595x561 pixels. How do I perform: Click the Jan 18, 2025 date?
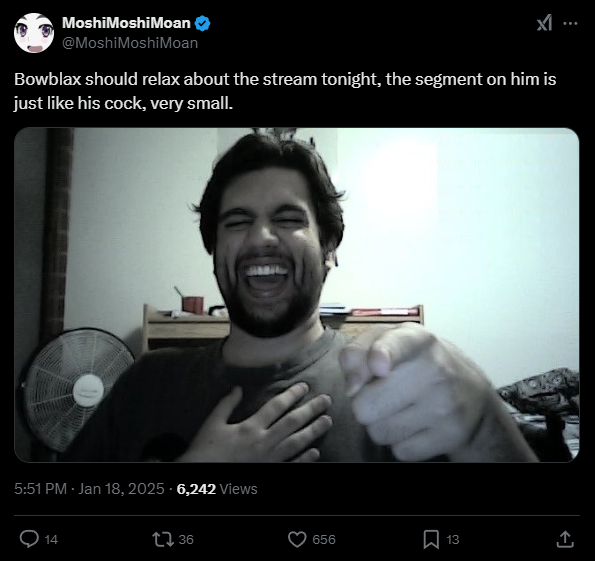point(121,489)
